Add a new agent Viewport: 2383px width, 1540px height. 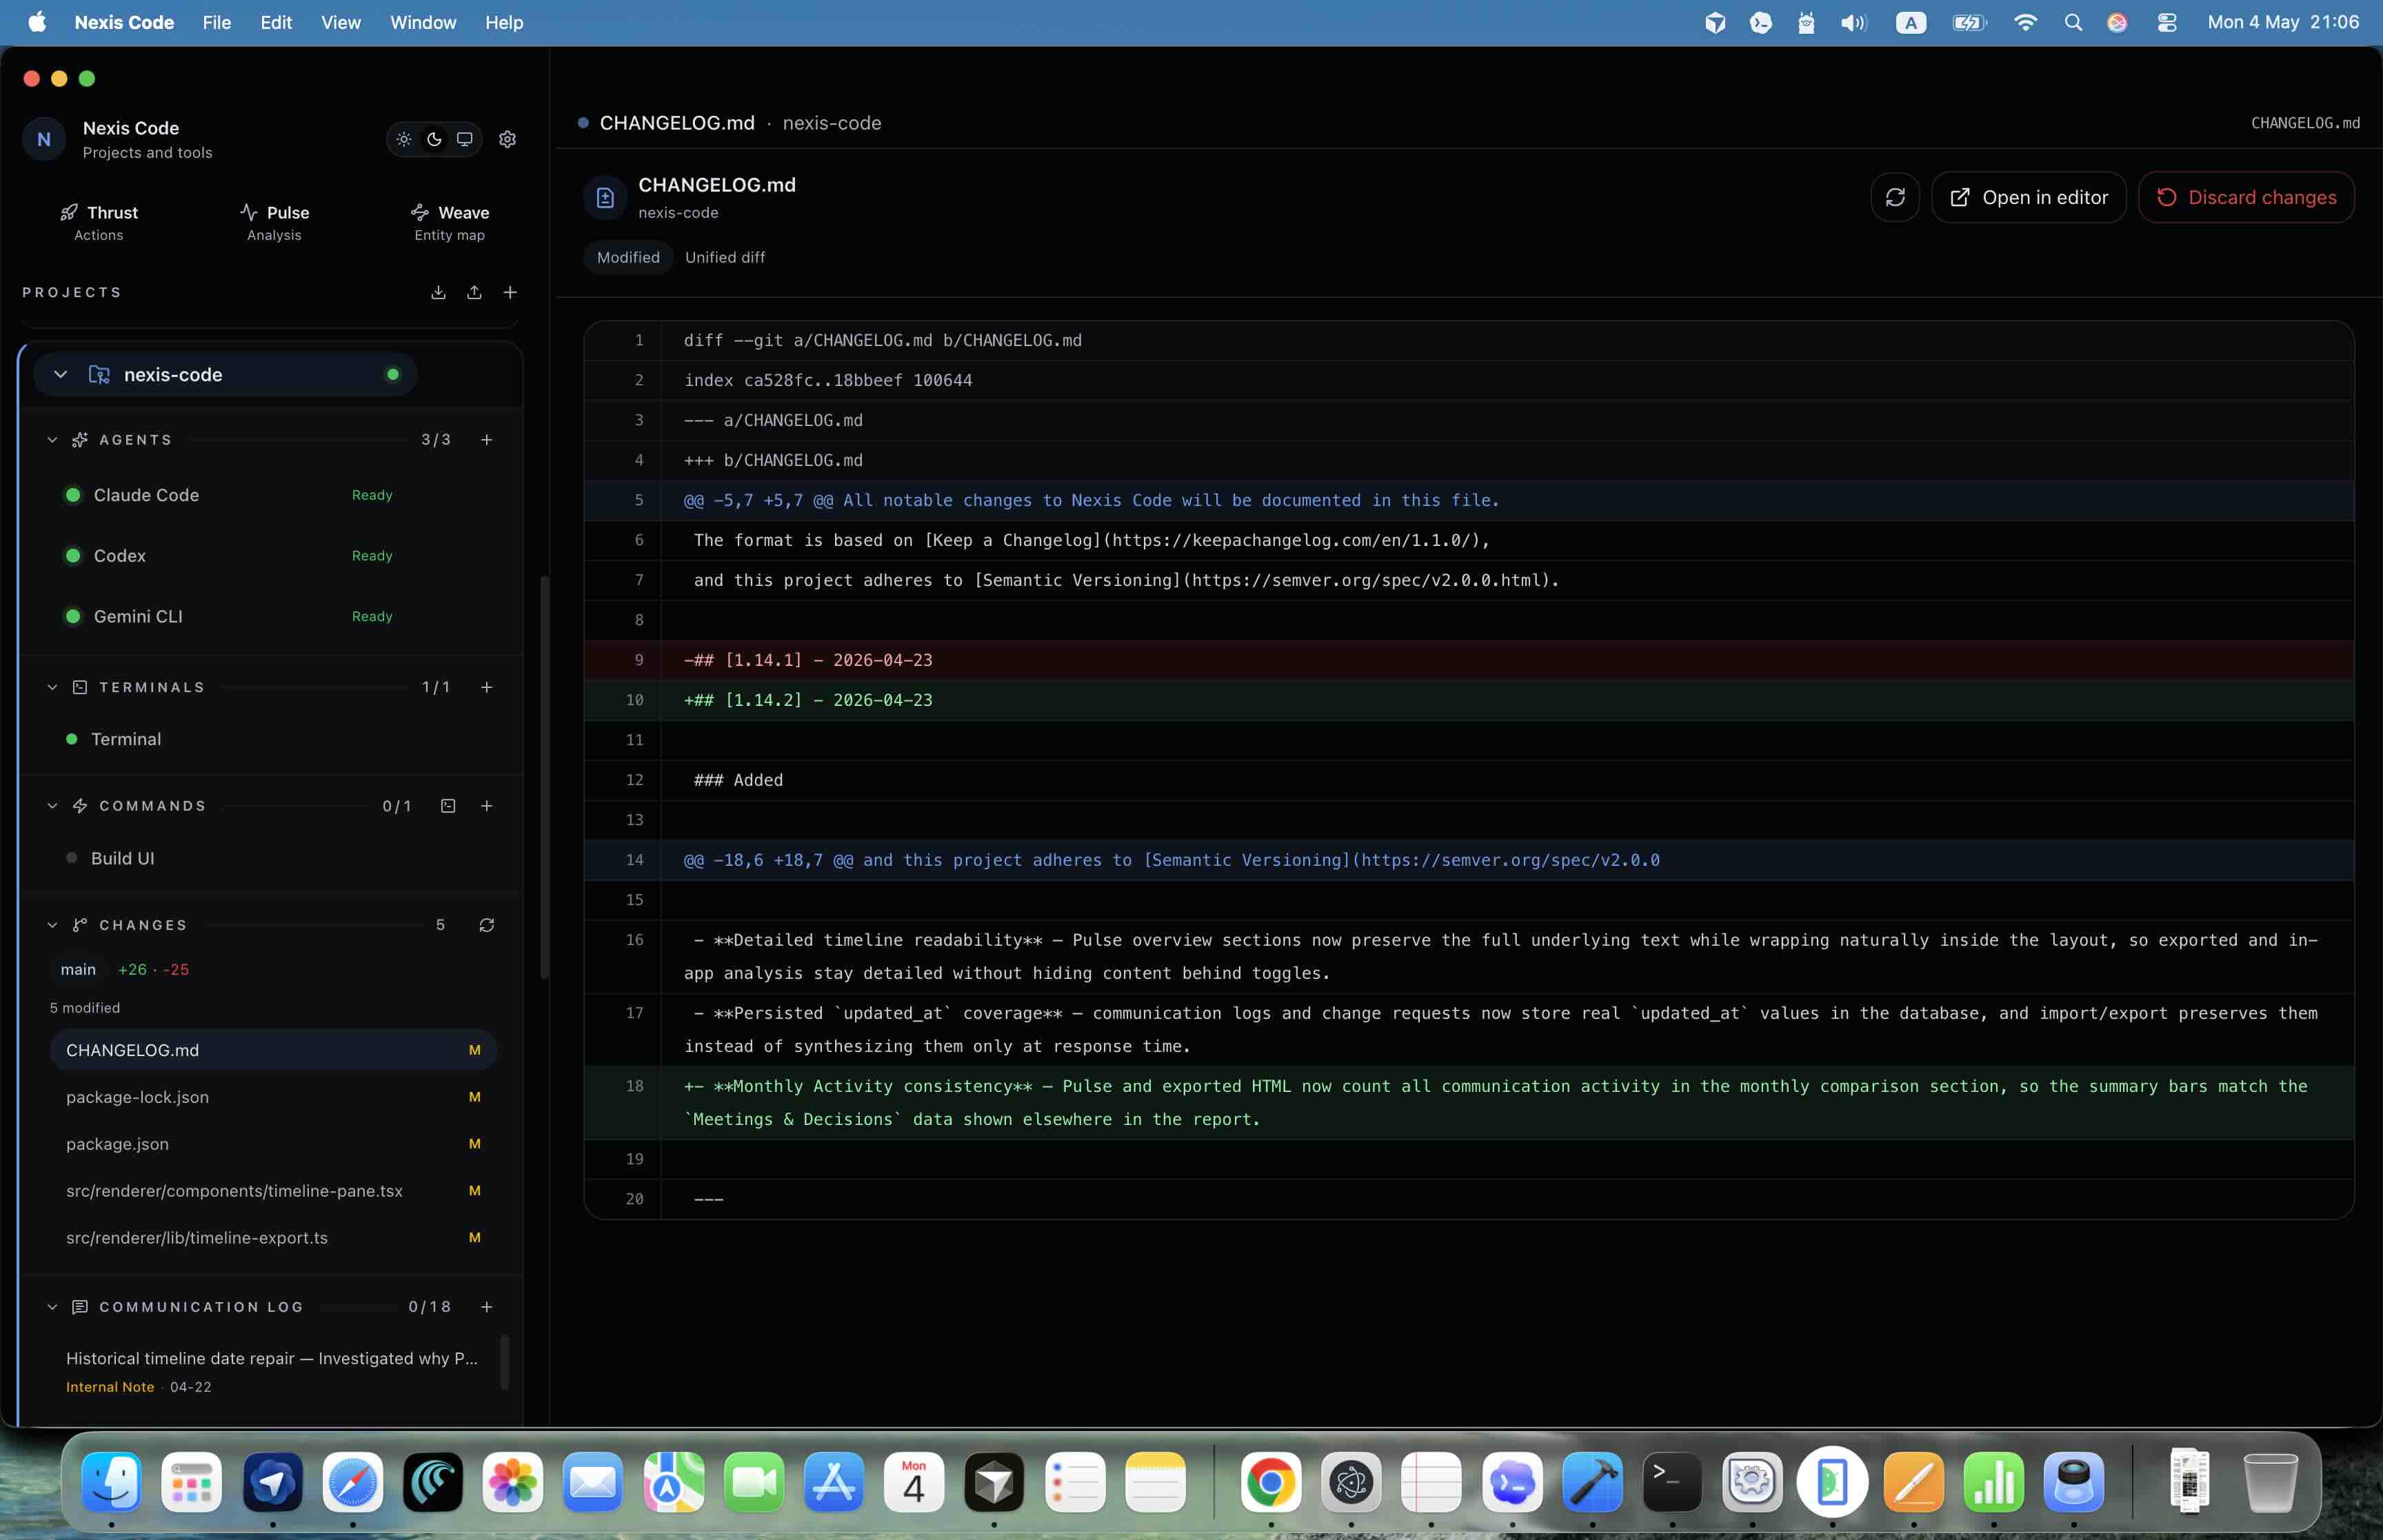point(487,440)
